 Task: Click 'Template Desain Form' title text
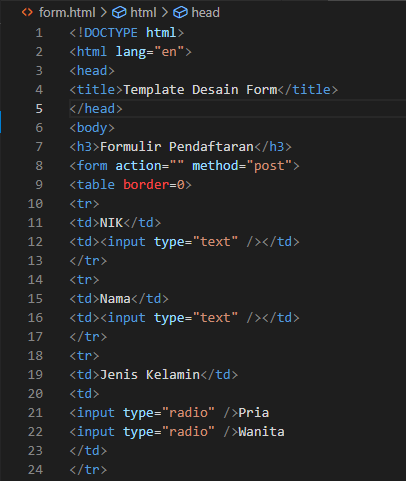coord(200,90)
